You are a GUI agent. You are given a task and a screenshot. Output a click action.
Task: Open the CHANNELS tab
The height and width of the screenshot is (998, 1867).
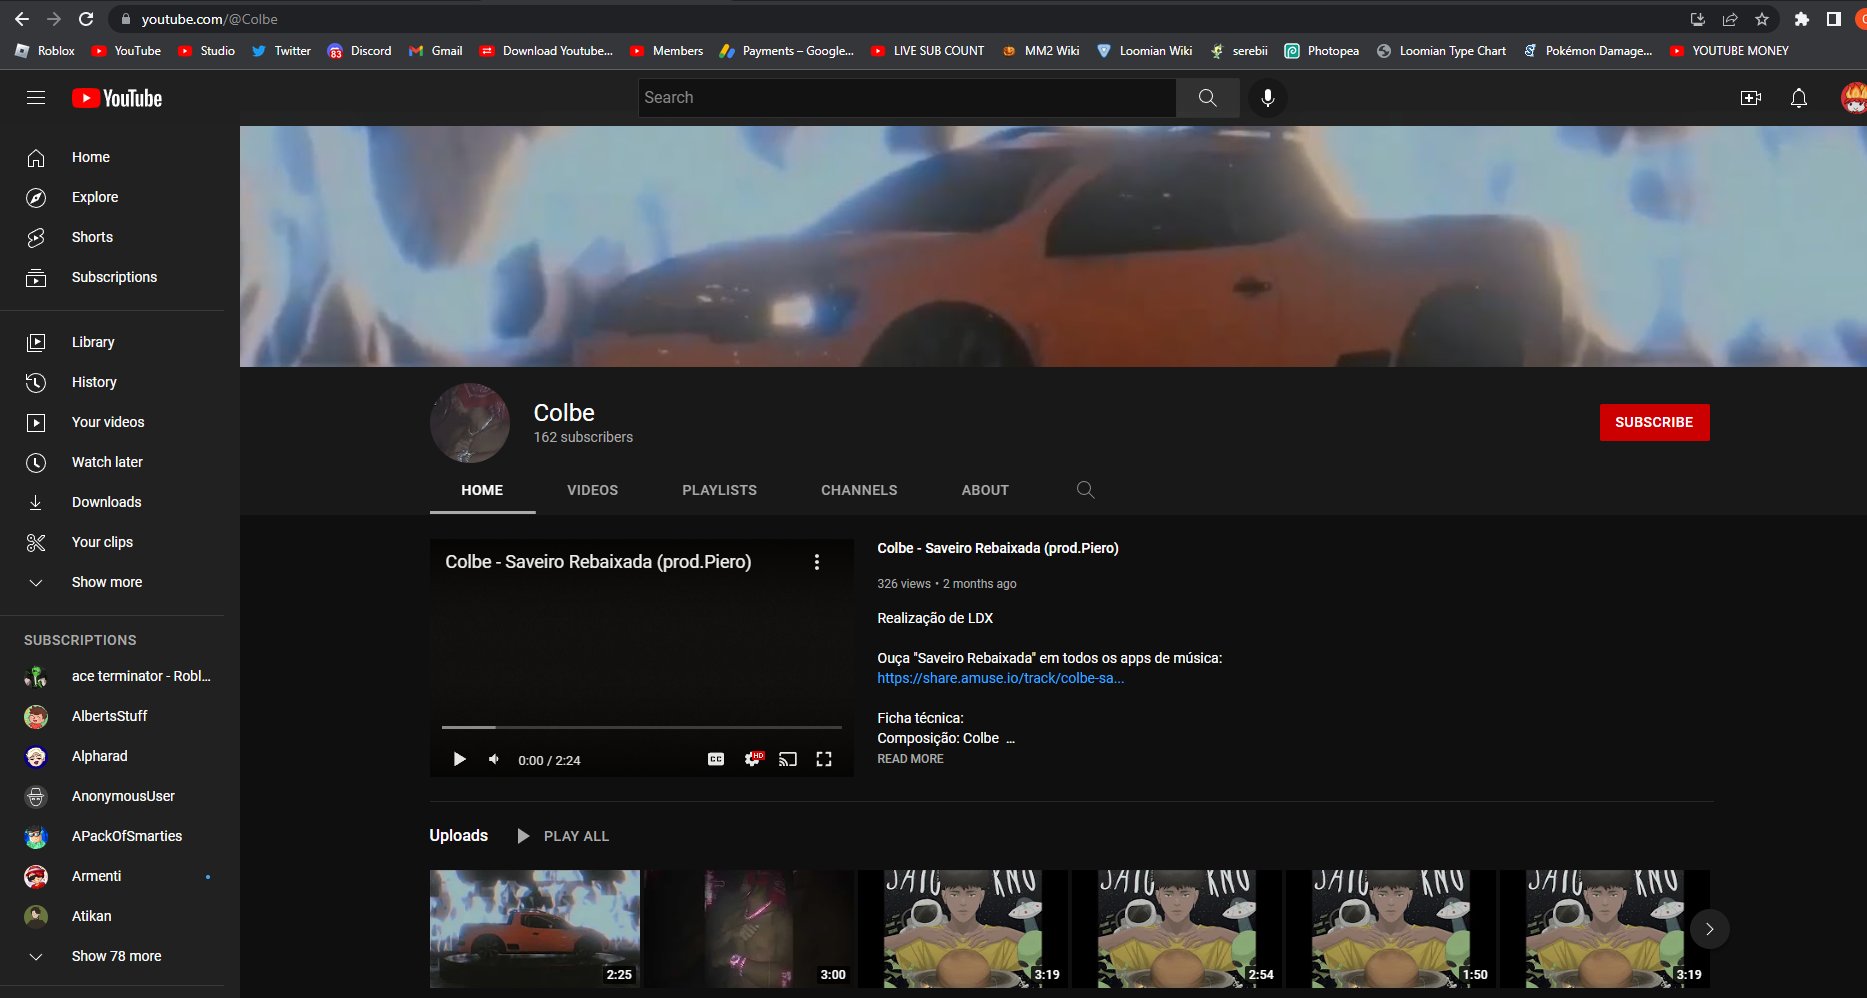858,490
